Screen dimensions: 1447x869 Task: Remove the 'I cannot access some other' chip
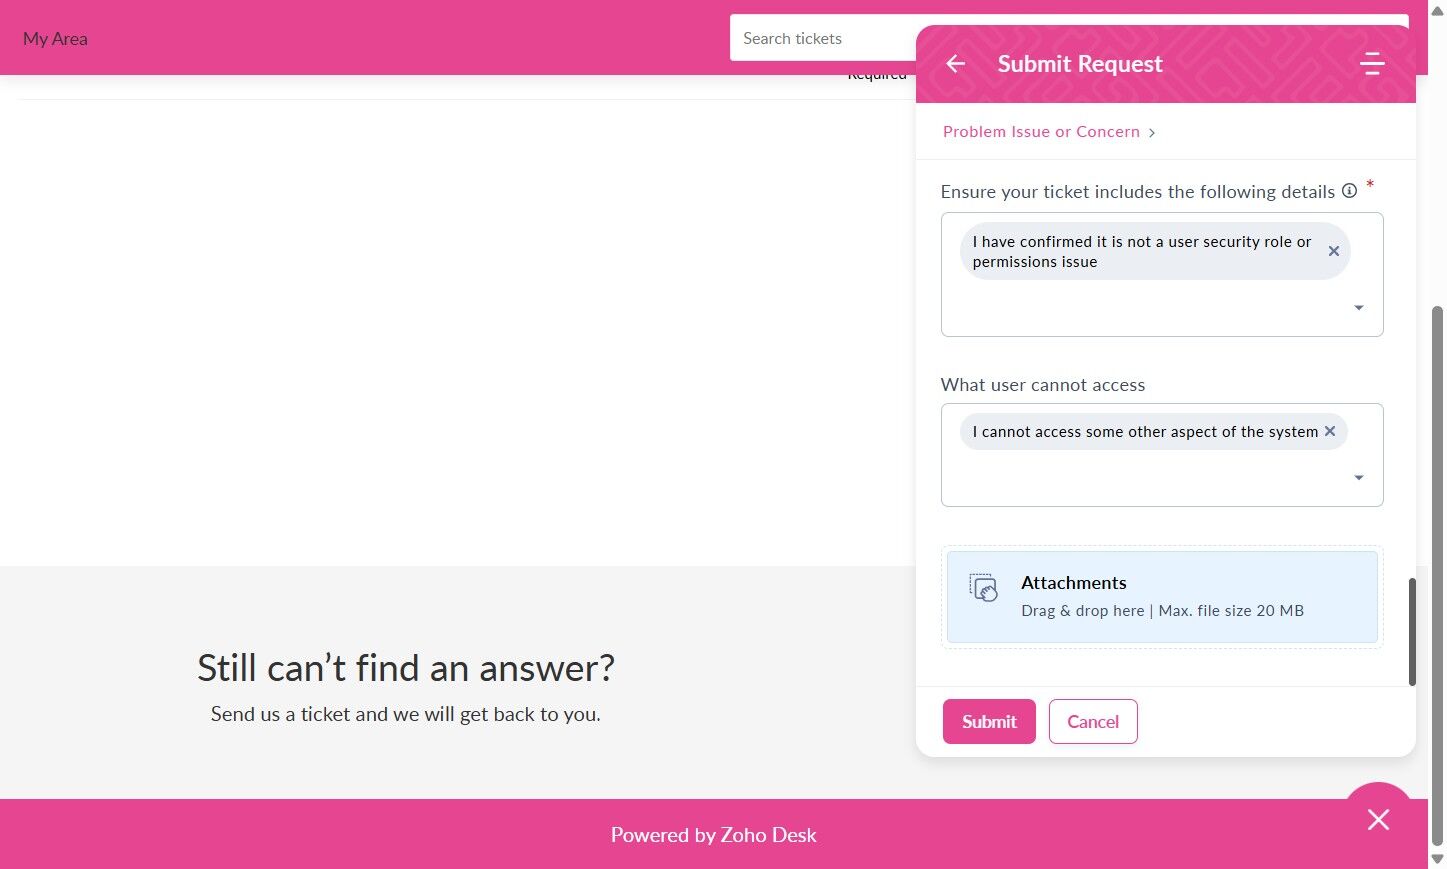point(1330,431)
